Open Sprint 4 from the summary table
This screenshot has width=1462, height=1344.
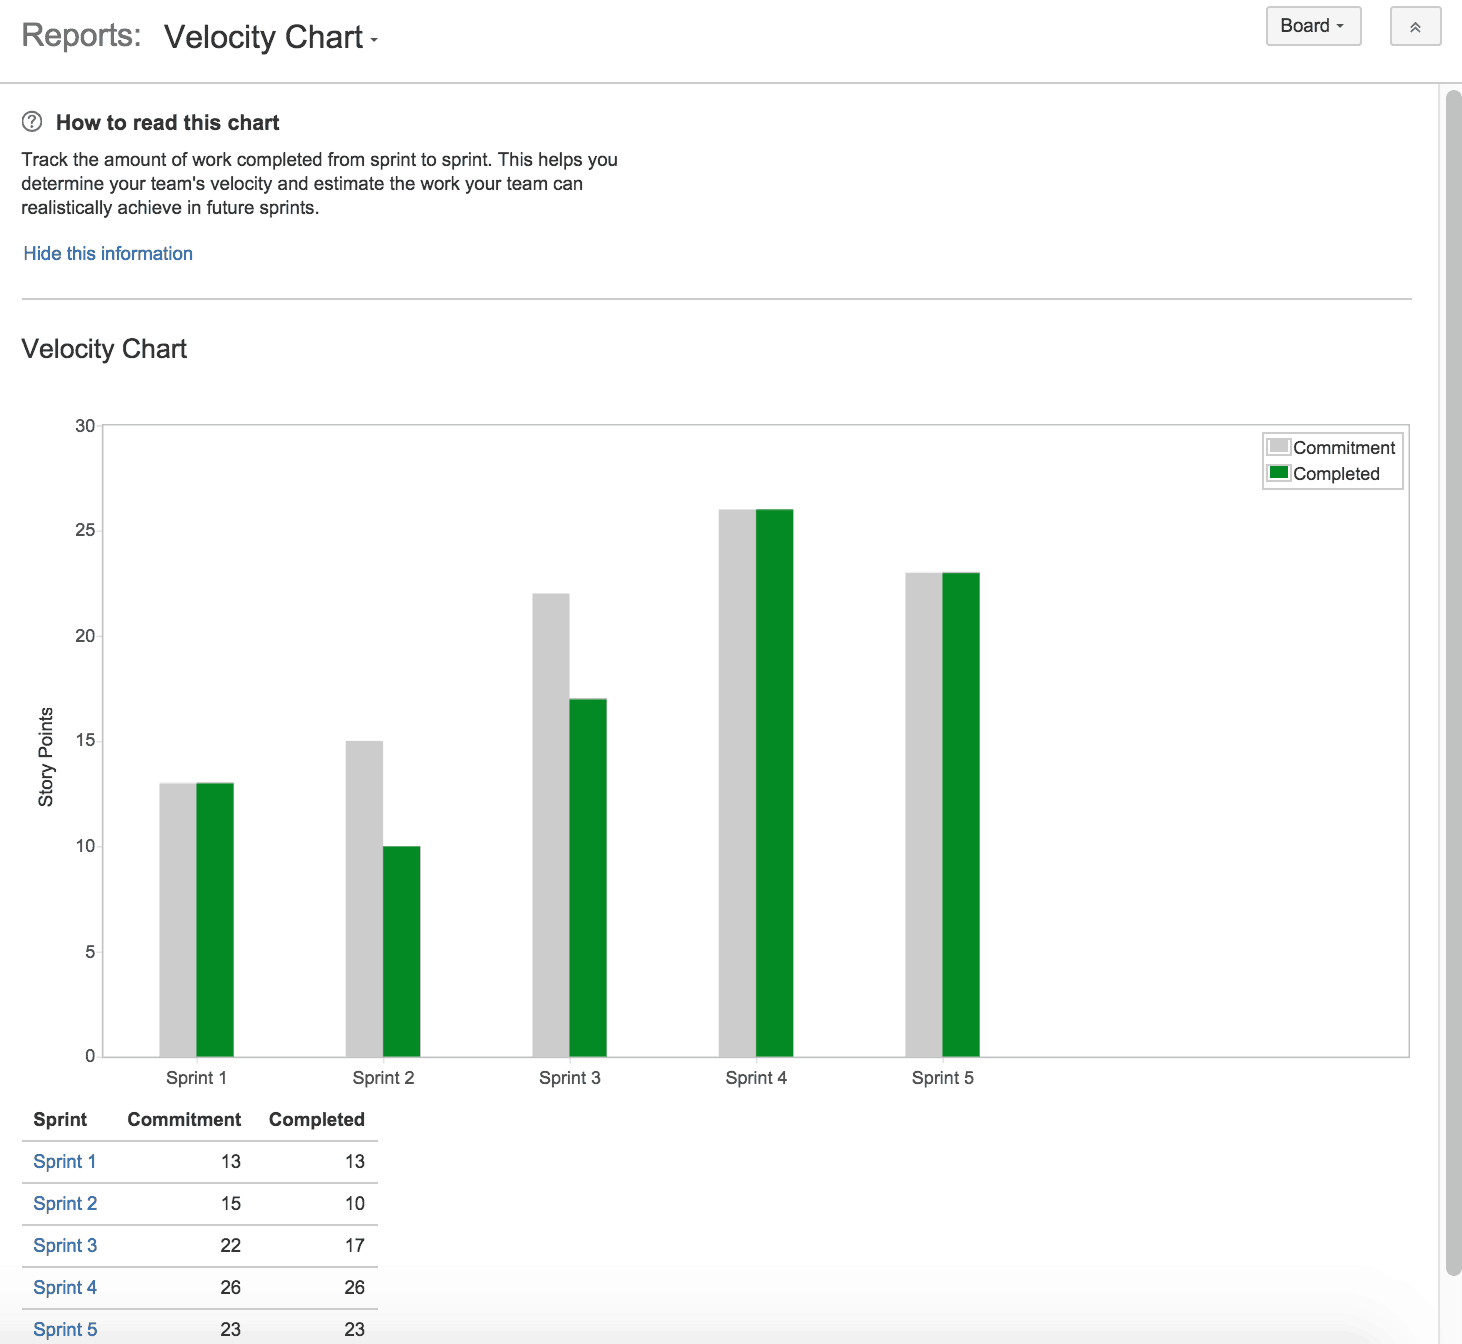pos(64,1287)
